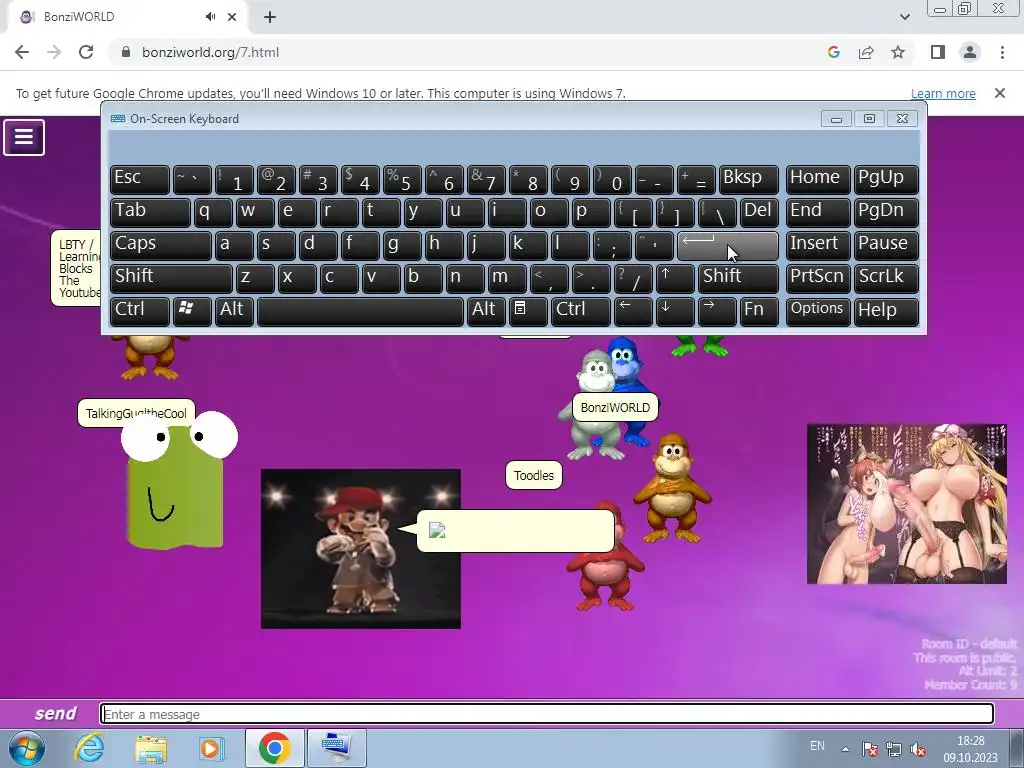Image resolution: width=1024 pixels, height=768 pixels.
Task: Toggle the right Shift key on the on-screen keyboard
Action: pyautogui.click(x=738, y=278)
